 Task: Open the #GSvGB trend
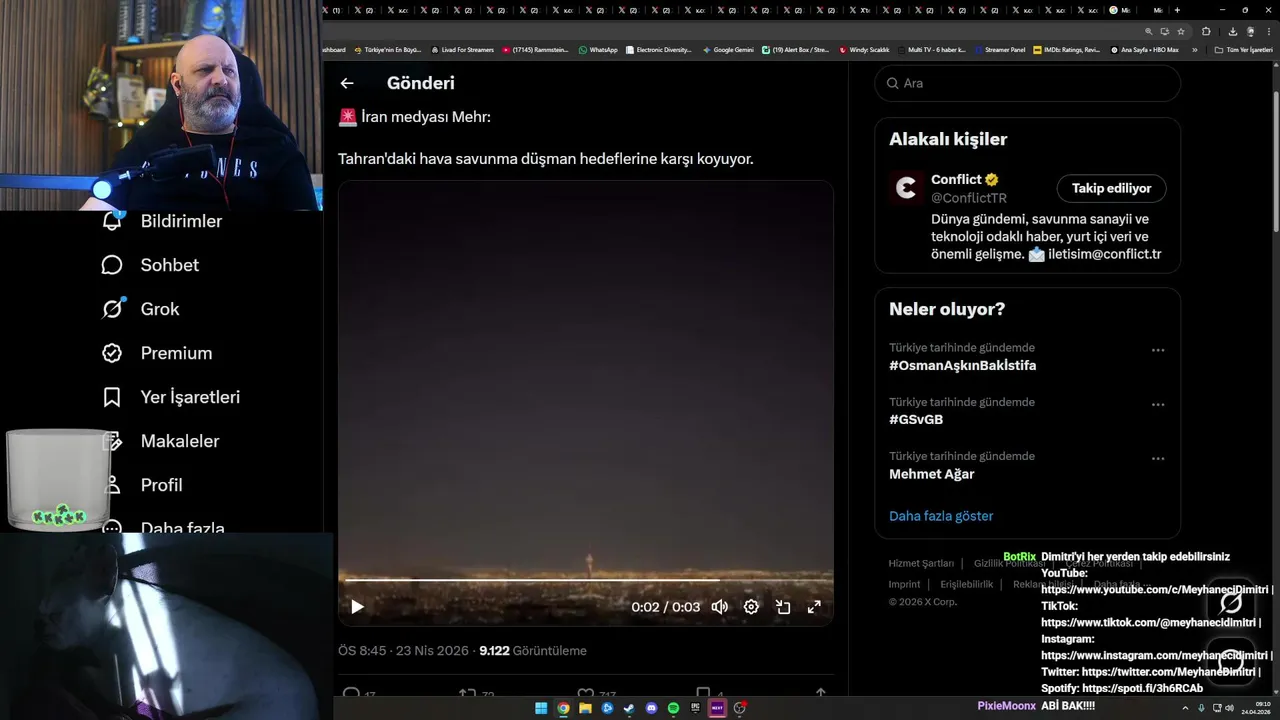916,419
